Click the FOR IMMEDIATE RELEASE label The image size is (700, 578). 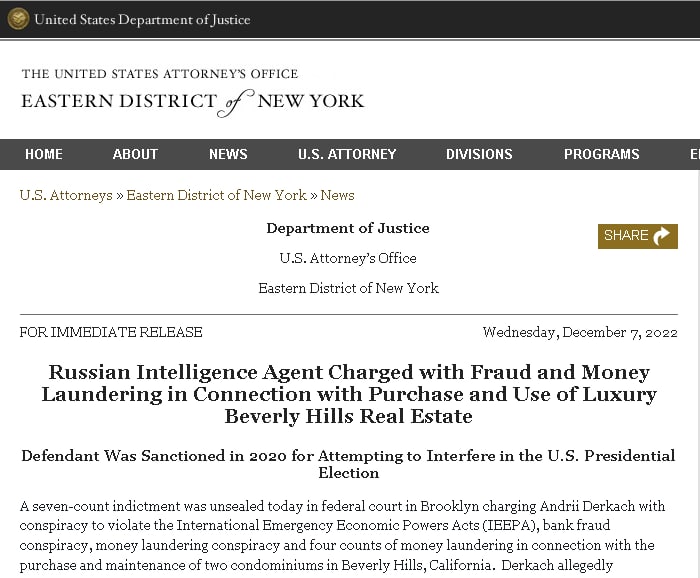coord(111,332)
